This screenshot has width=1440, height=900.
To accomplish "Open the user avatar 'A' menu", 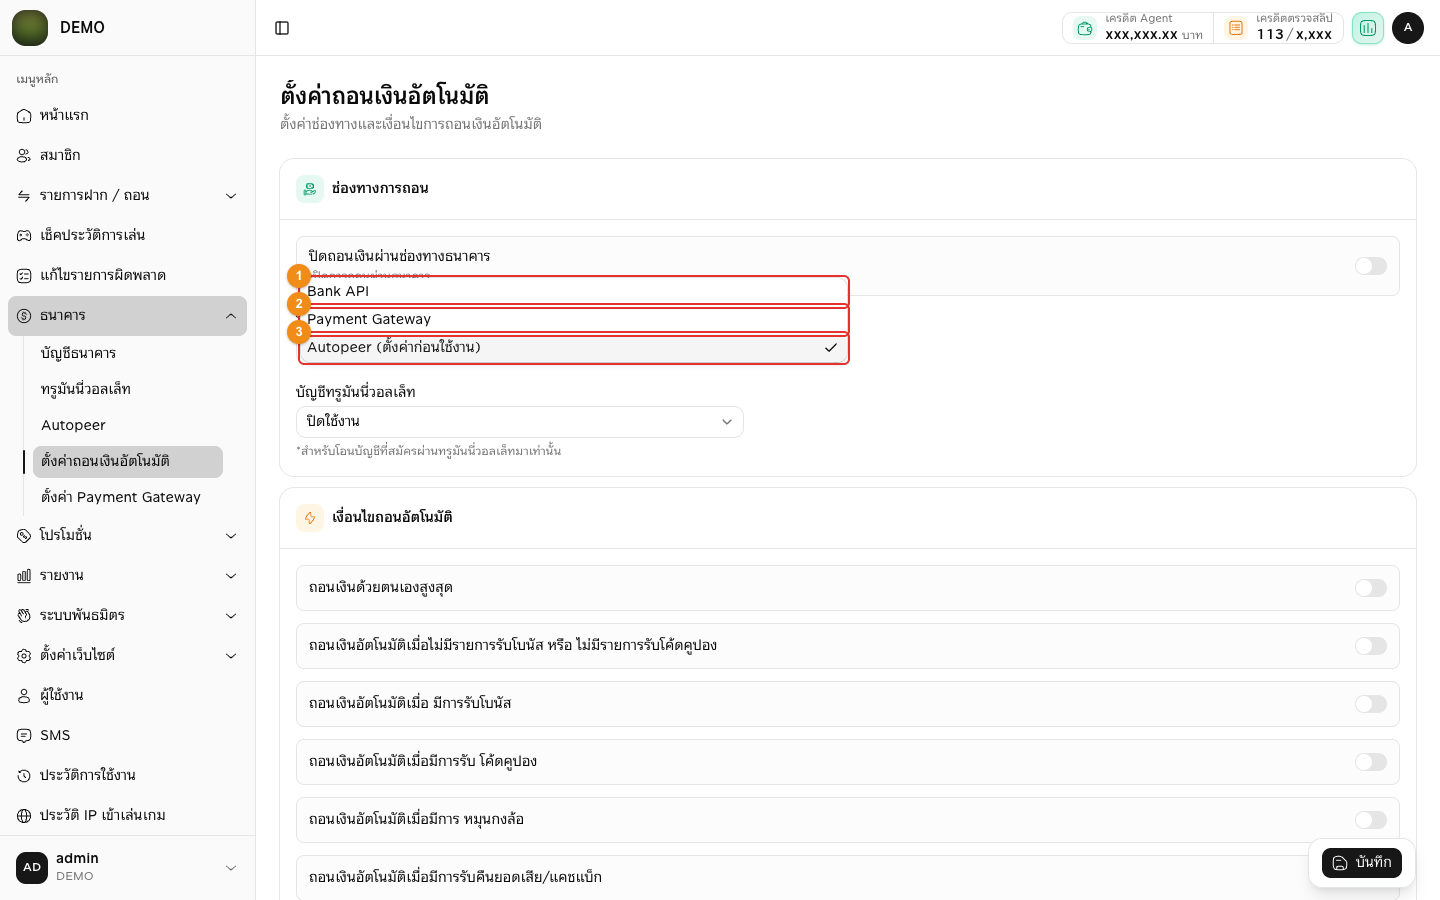I will (x=1407, y=28).
